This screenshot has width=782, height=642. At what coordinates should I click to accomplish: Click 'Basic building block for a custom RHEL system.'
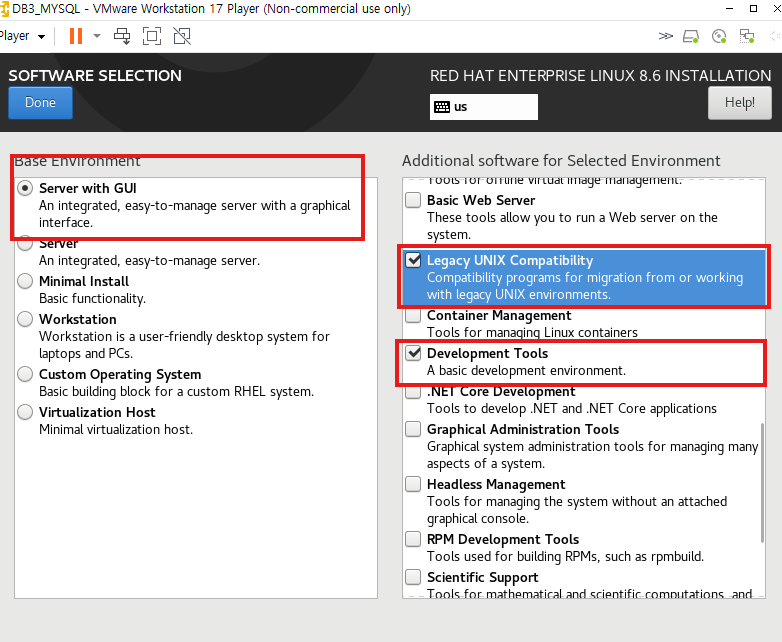point(177,392)
